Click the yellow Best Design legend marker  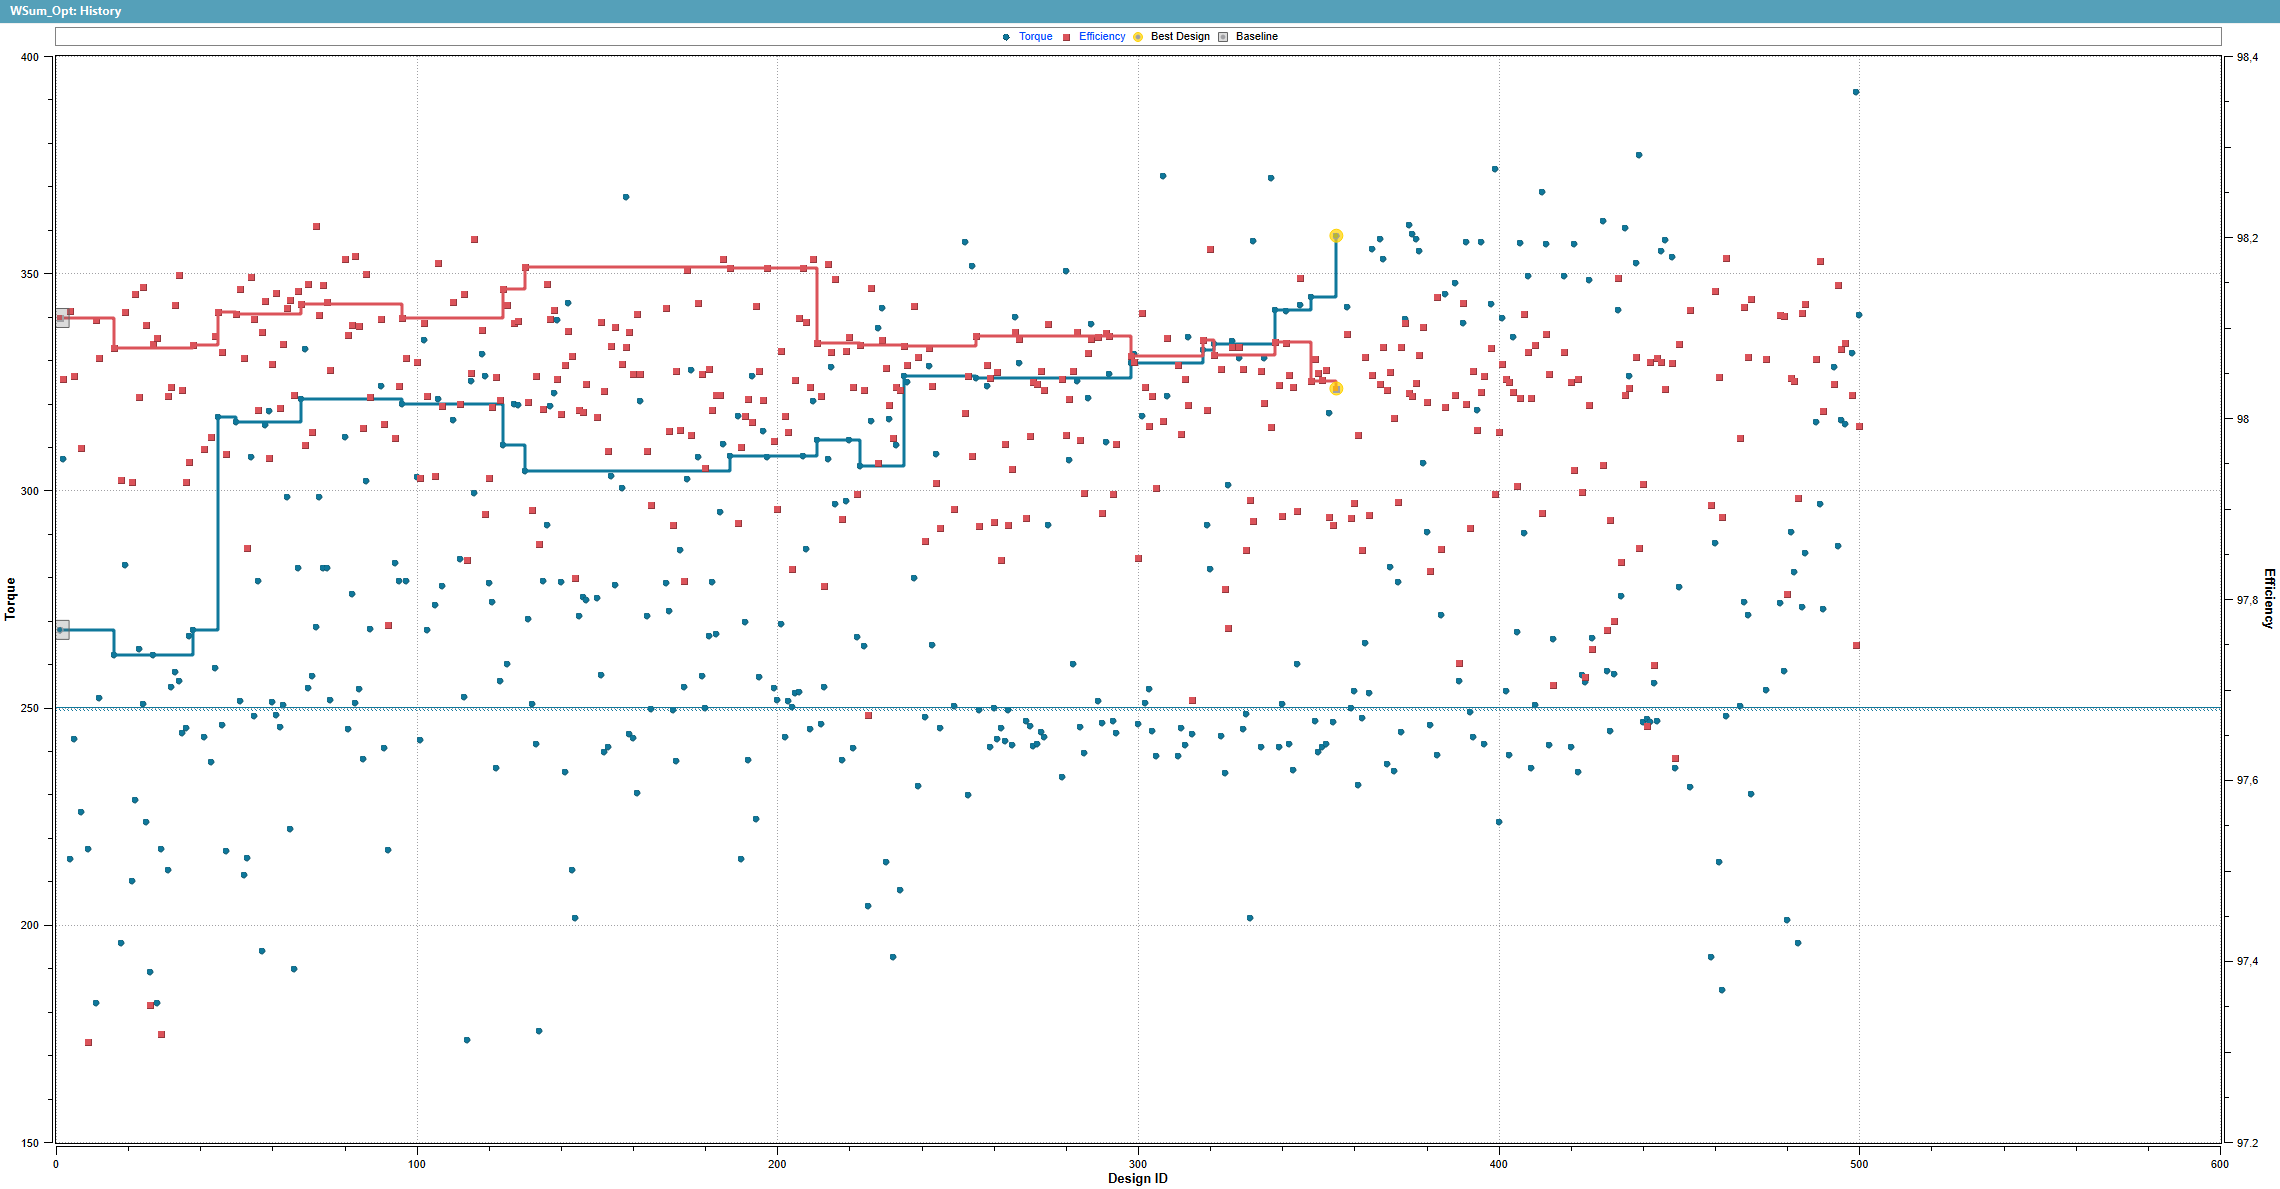(1138, 37)
